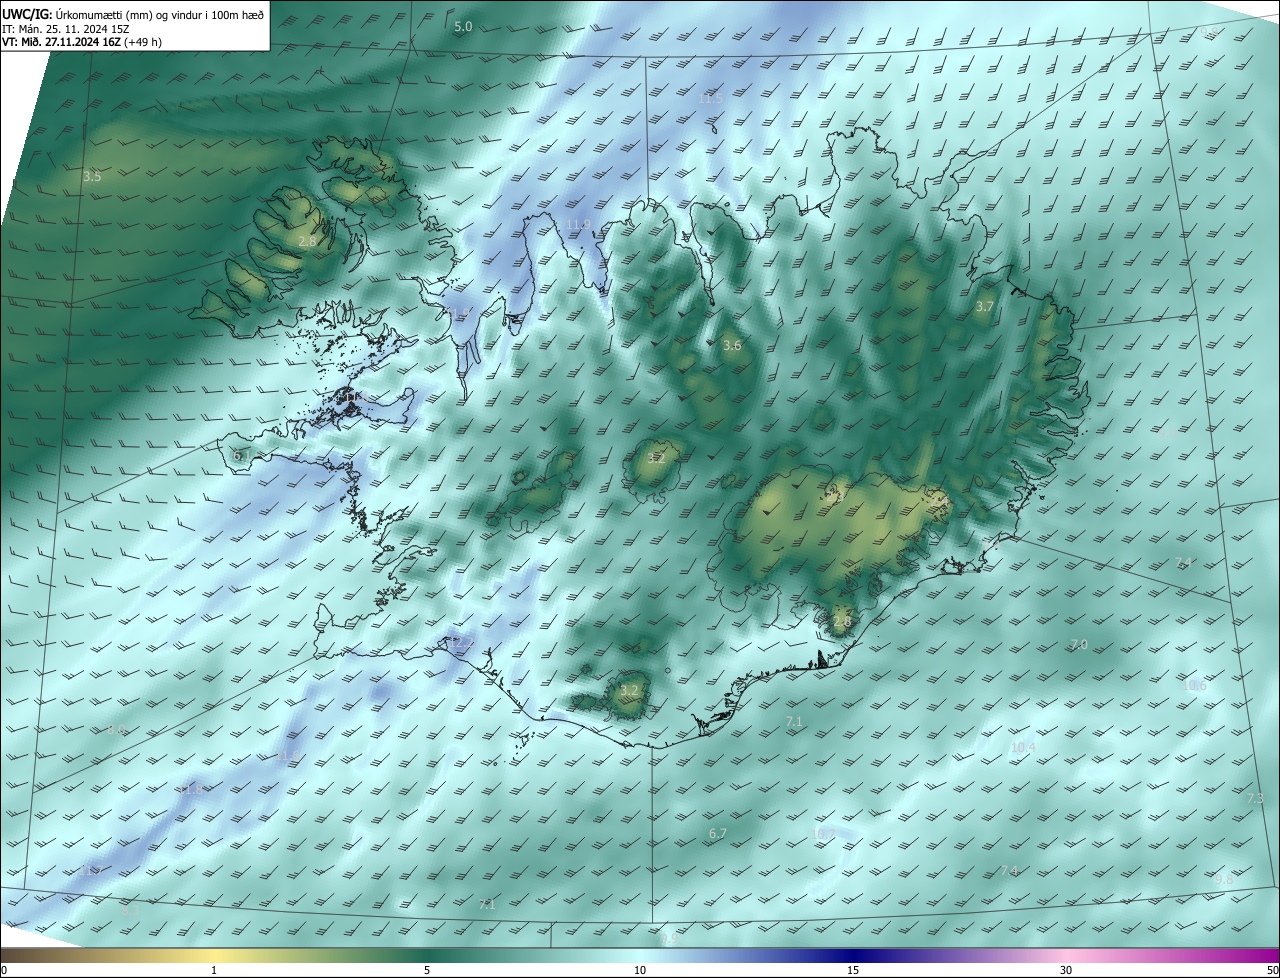The height and width of the screenshot is (978, 1280).
Task: Pick the 30 label on the color legend
Action: 1066,970
